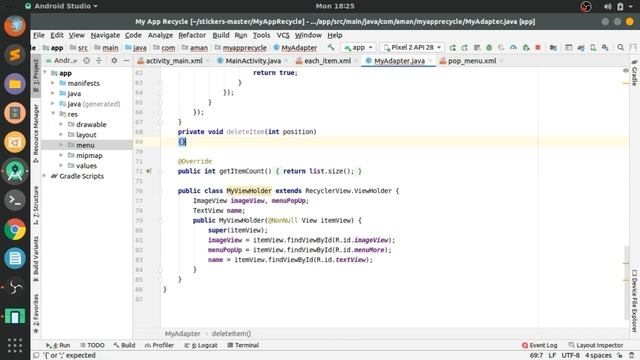
Task: Toggle the Gradle tool window on right edge
Action: point(635,73)
